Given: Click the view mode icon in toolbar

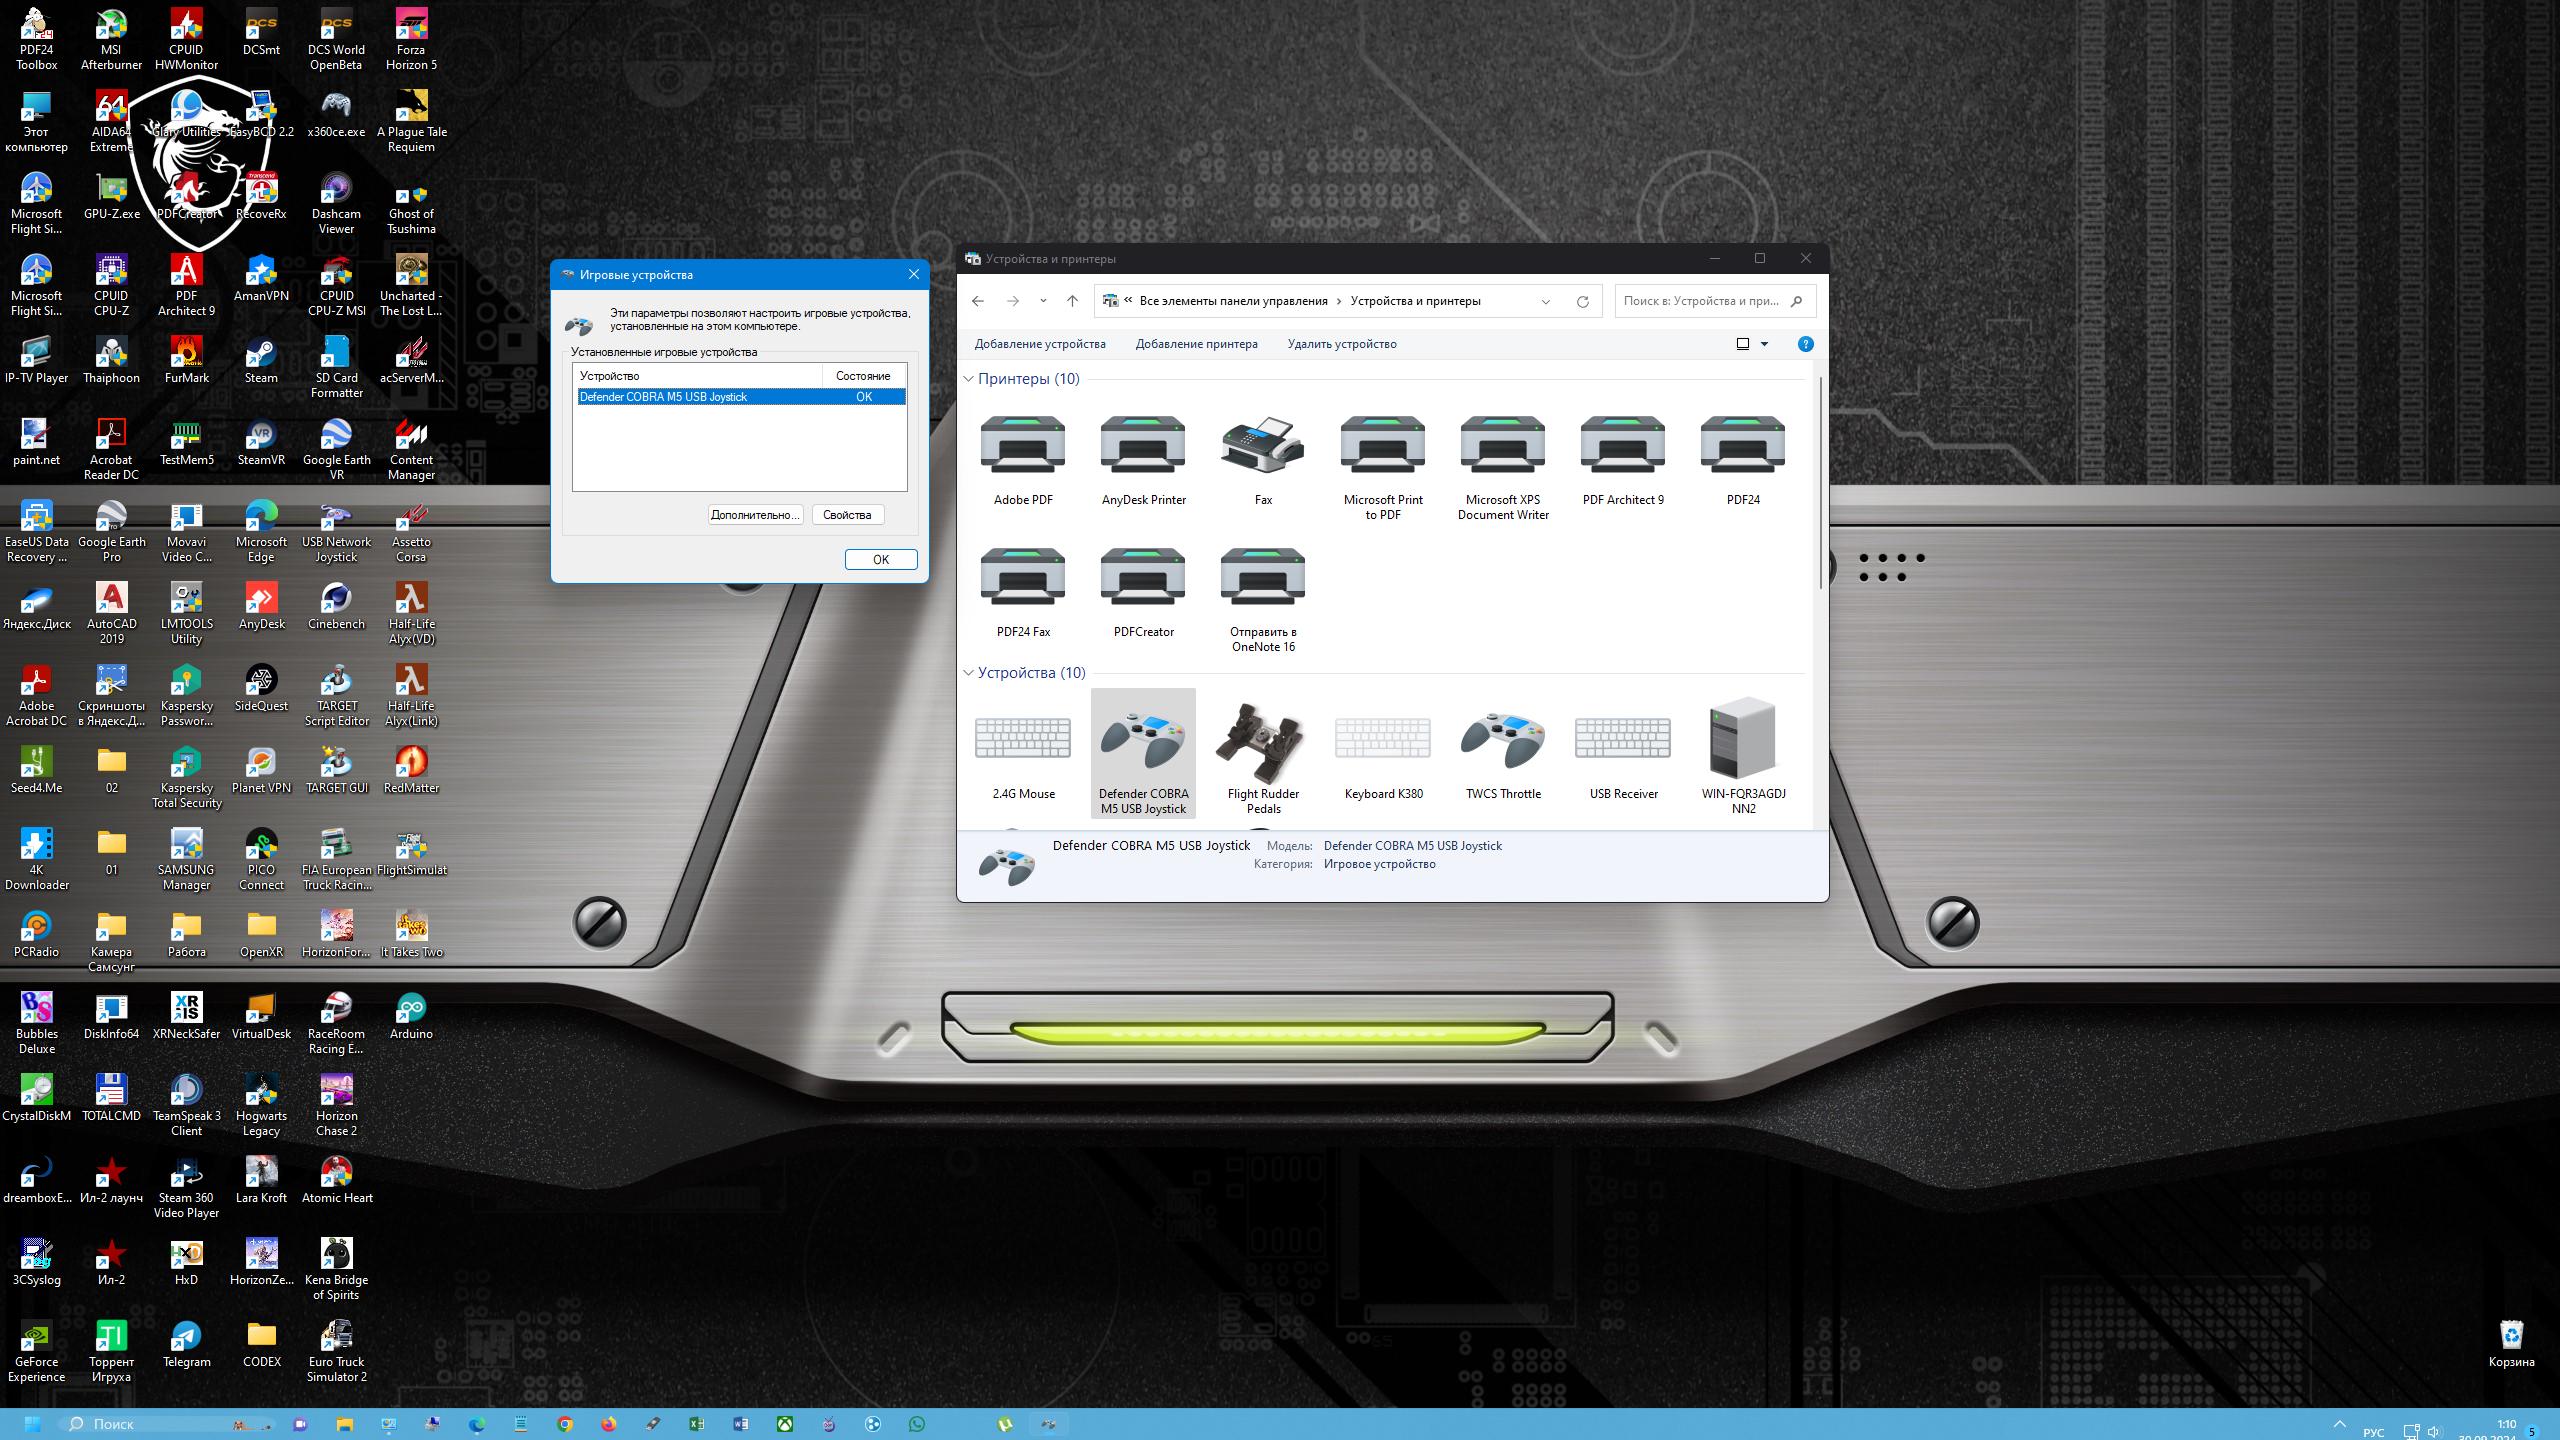Looking at the screenshot, I should 1743,344.
